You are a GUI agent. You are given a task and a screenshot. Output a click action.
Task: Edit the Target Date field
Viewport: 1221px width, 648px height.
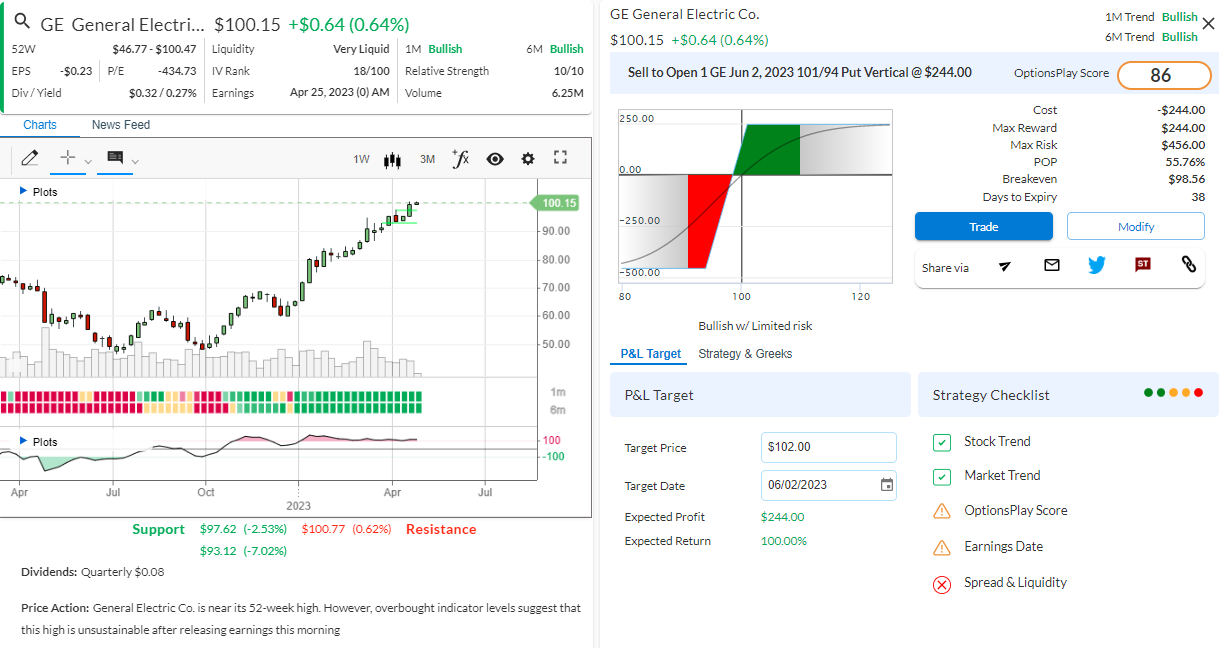pos(829,485)
